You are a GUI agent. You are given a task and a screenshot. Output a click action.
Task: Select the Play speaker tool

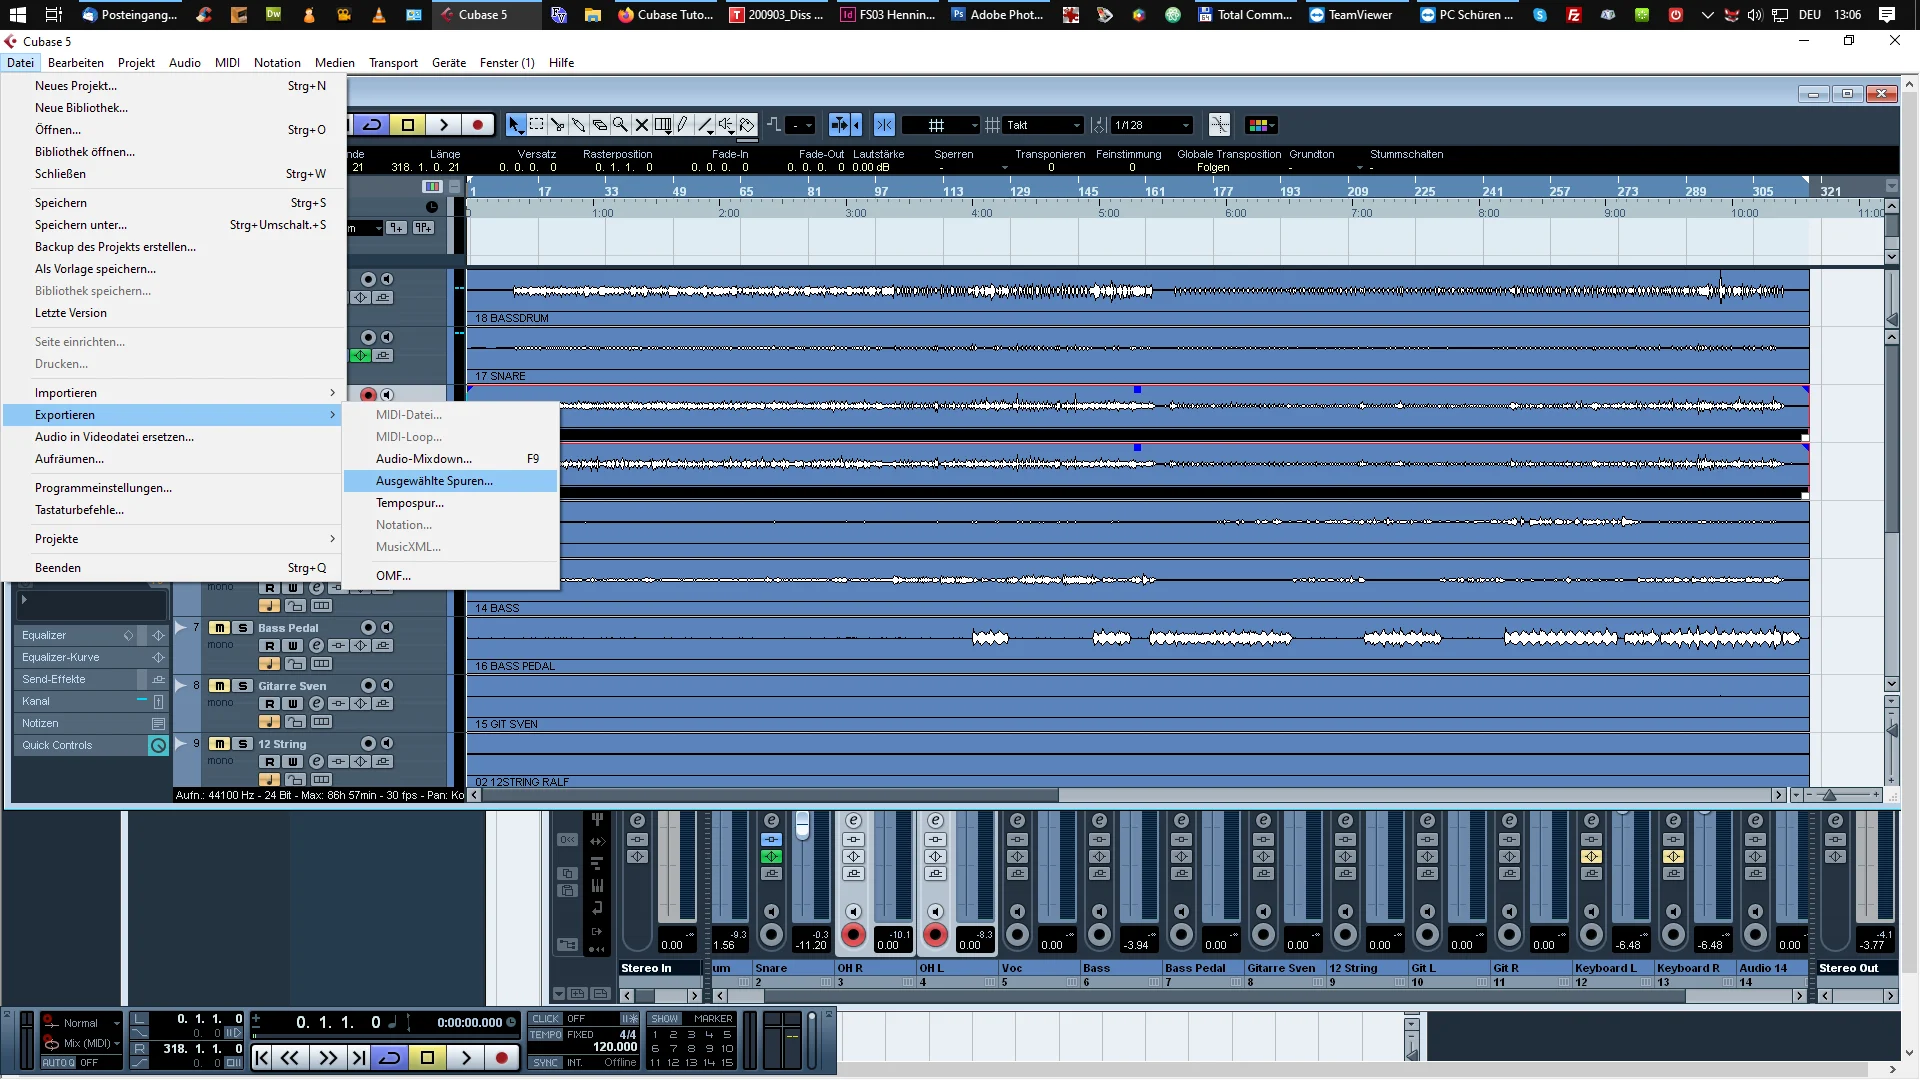pyautogui.click(x=726, y=125)
